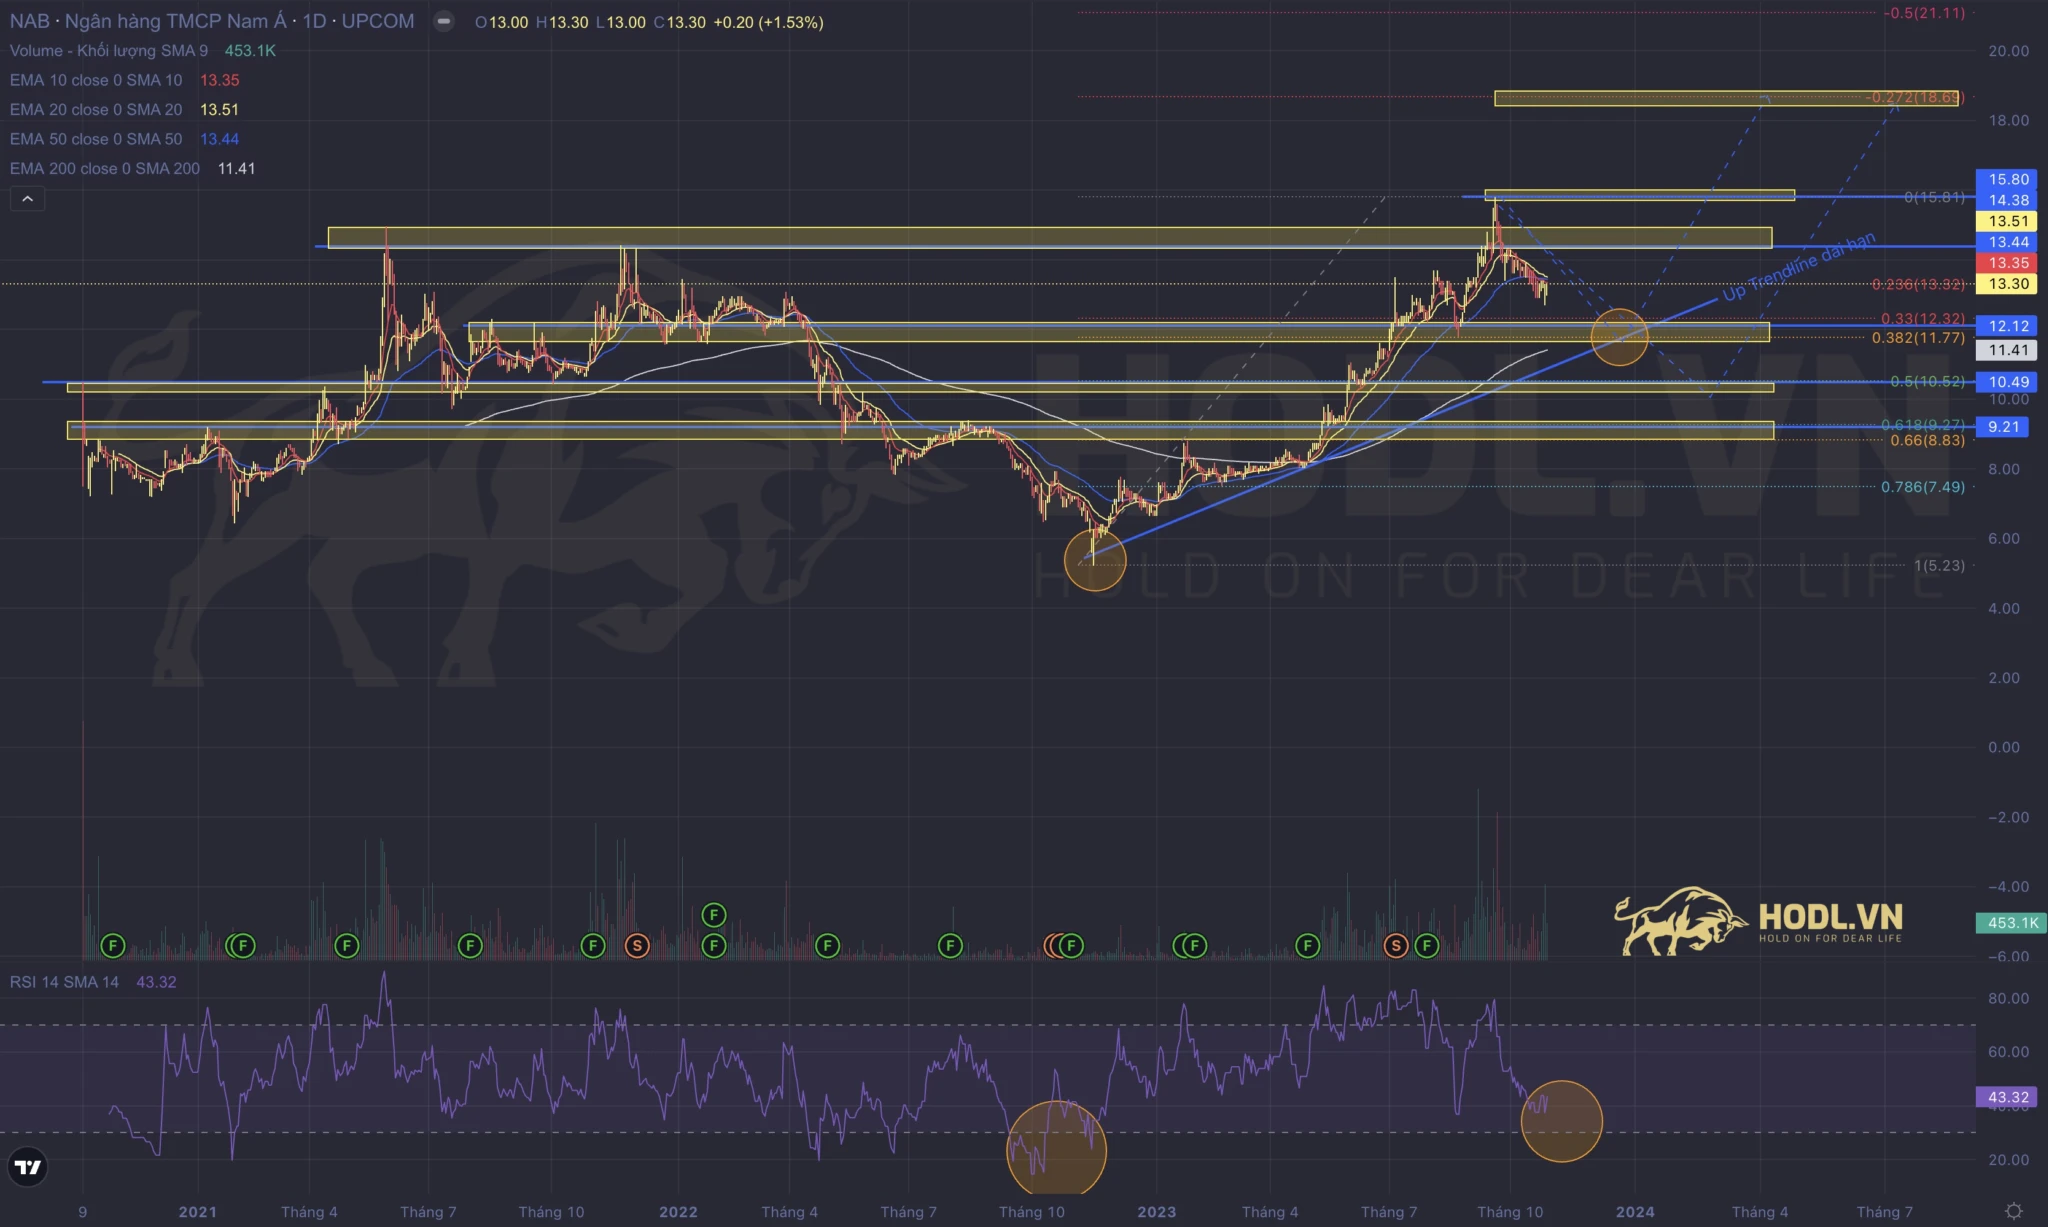Click the 13.30 yellow price label
Image resolution: width=2048 pixels, height=1227 pixels.
(2008, 284)
